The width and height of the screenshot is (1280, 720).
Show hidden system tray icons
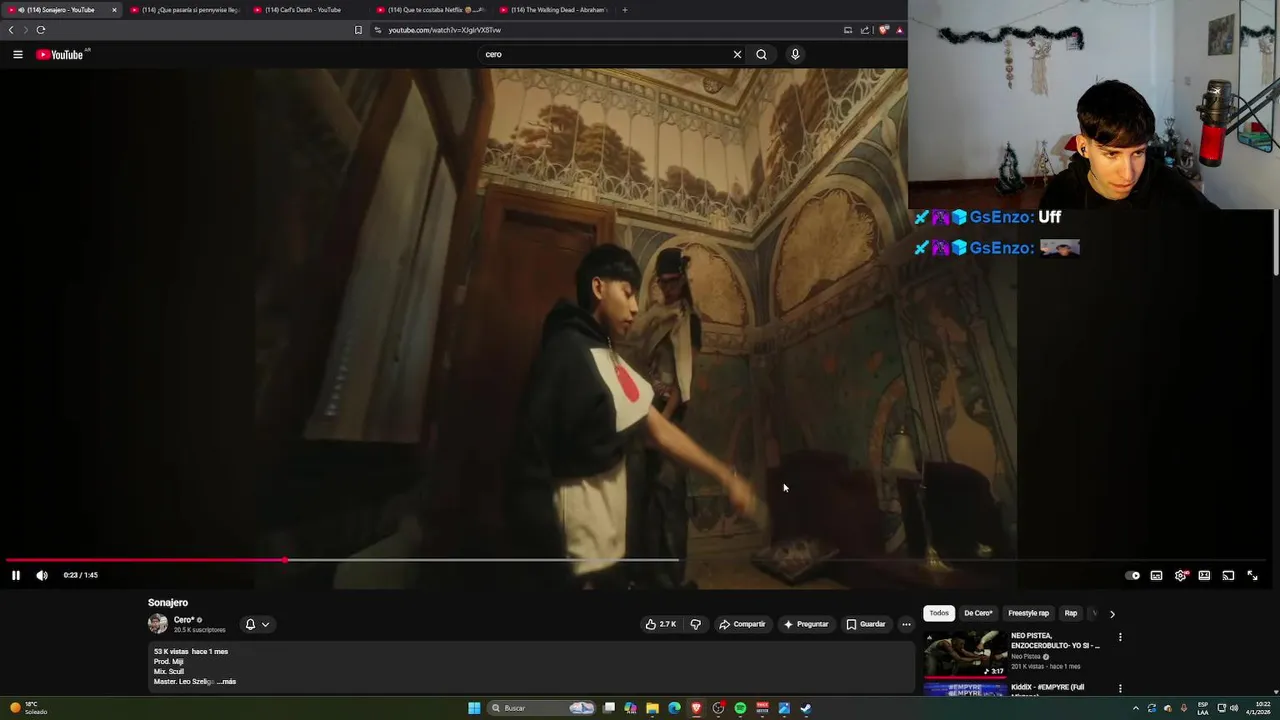[1135, 708]
